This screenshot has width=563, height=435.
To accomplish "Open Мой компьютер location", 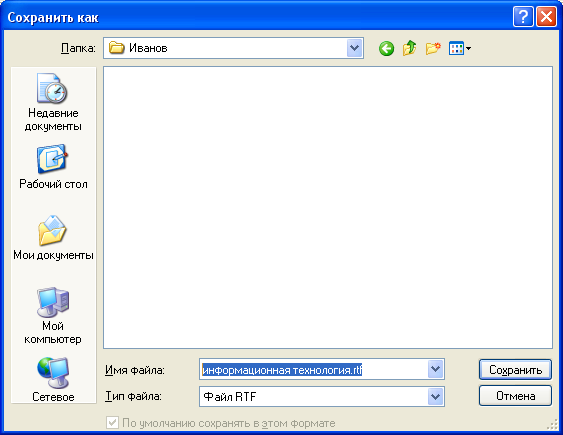I will [53, 315].
